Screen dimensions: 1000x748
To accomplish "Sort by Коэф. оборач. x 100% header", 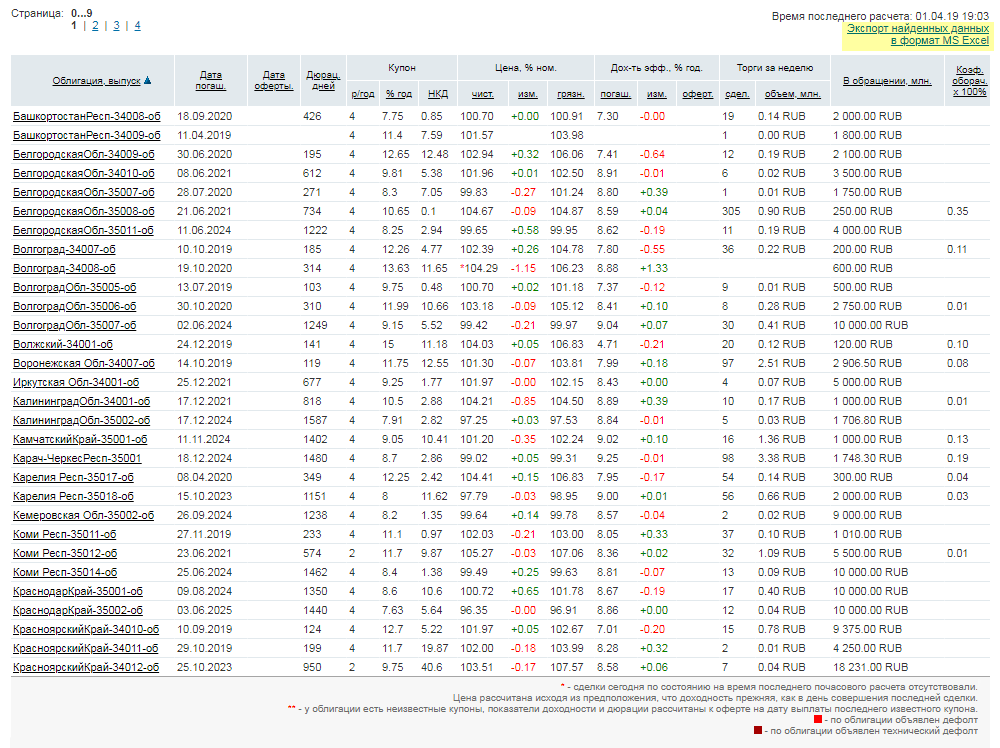I will click(969, 81).
